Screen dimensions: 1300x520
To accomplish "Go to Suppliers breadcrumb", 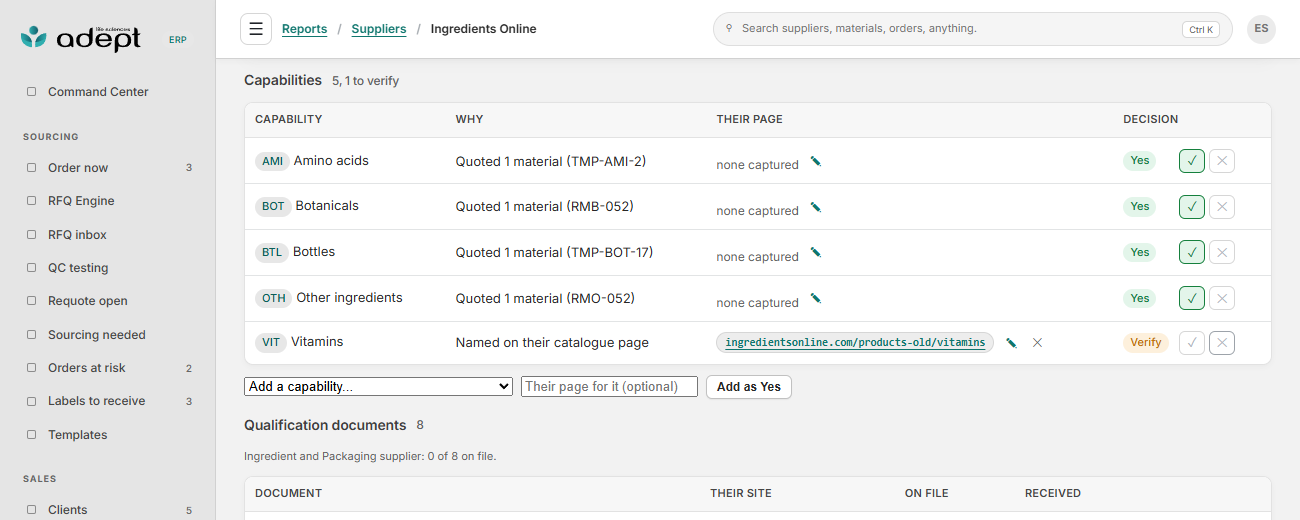I will [379, 29].
